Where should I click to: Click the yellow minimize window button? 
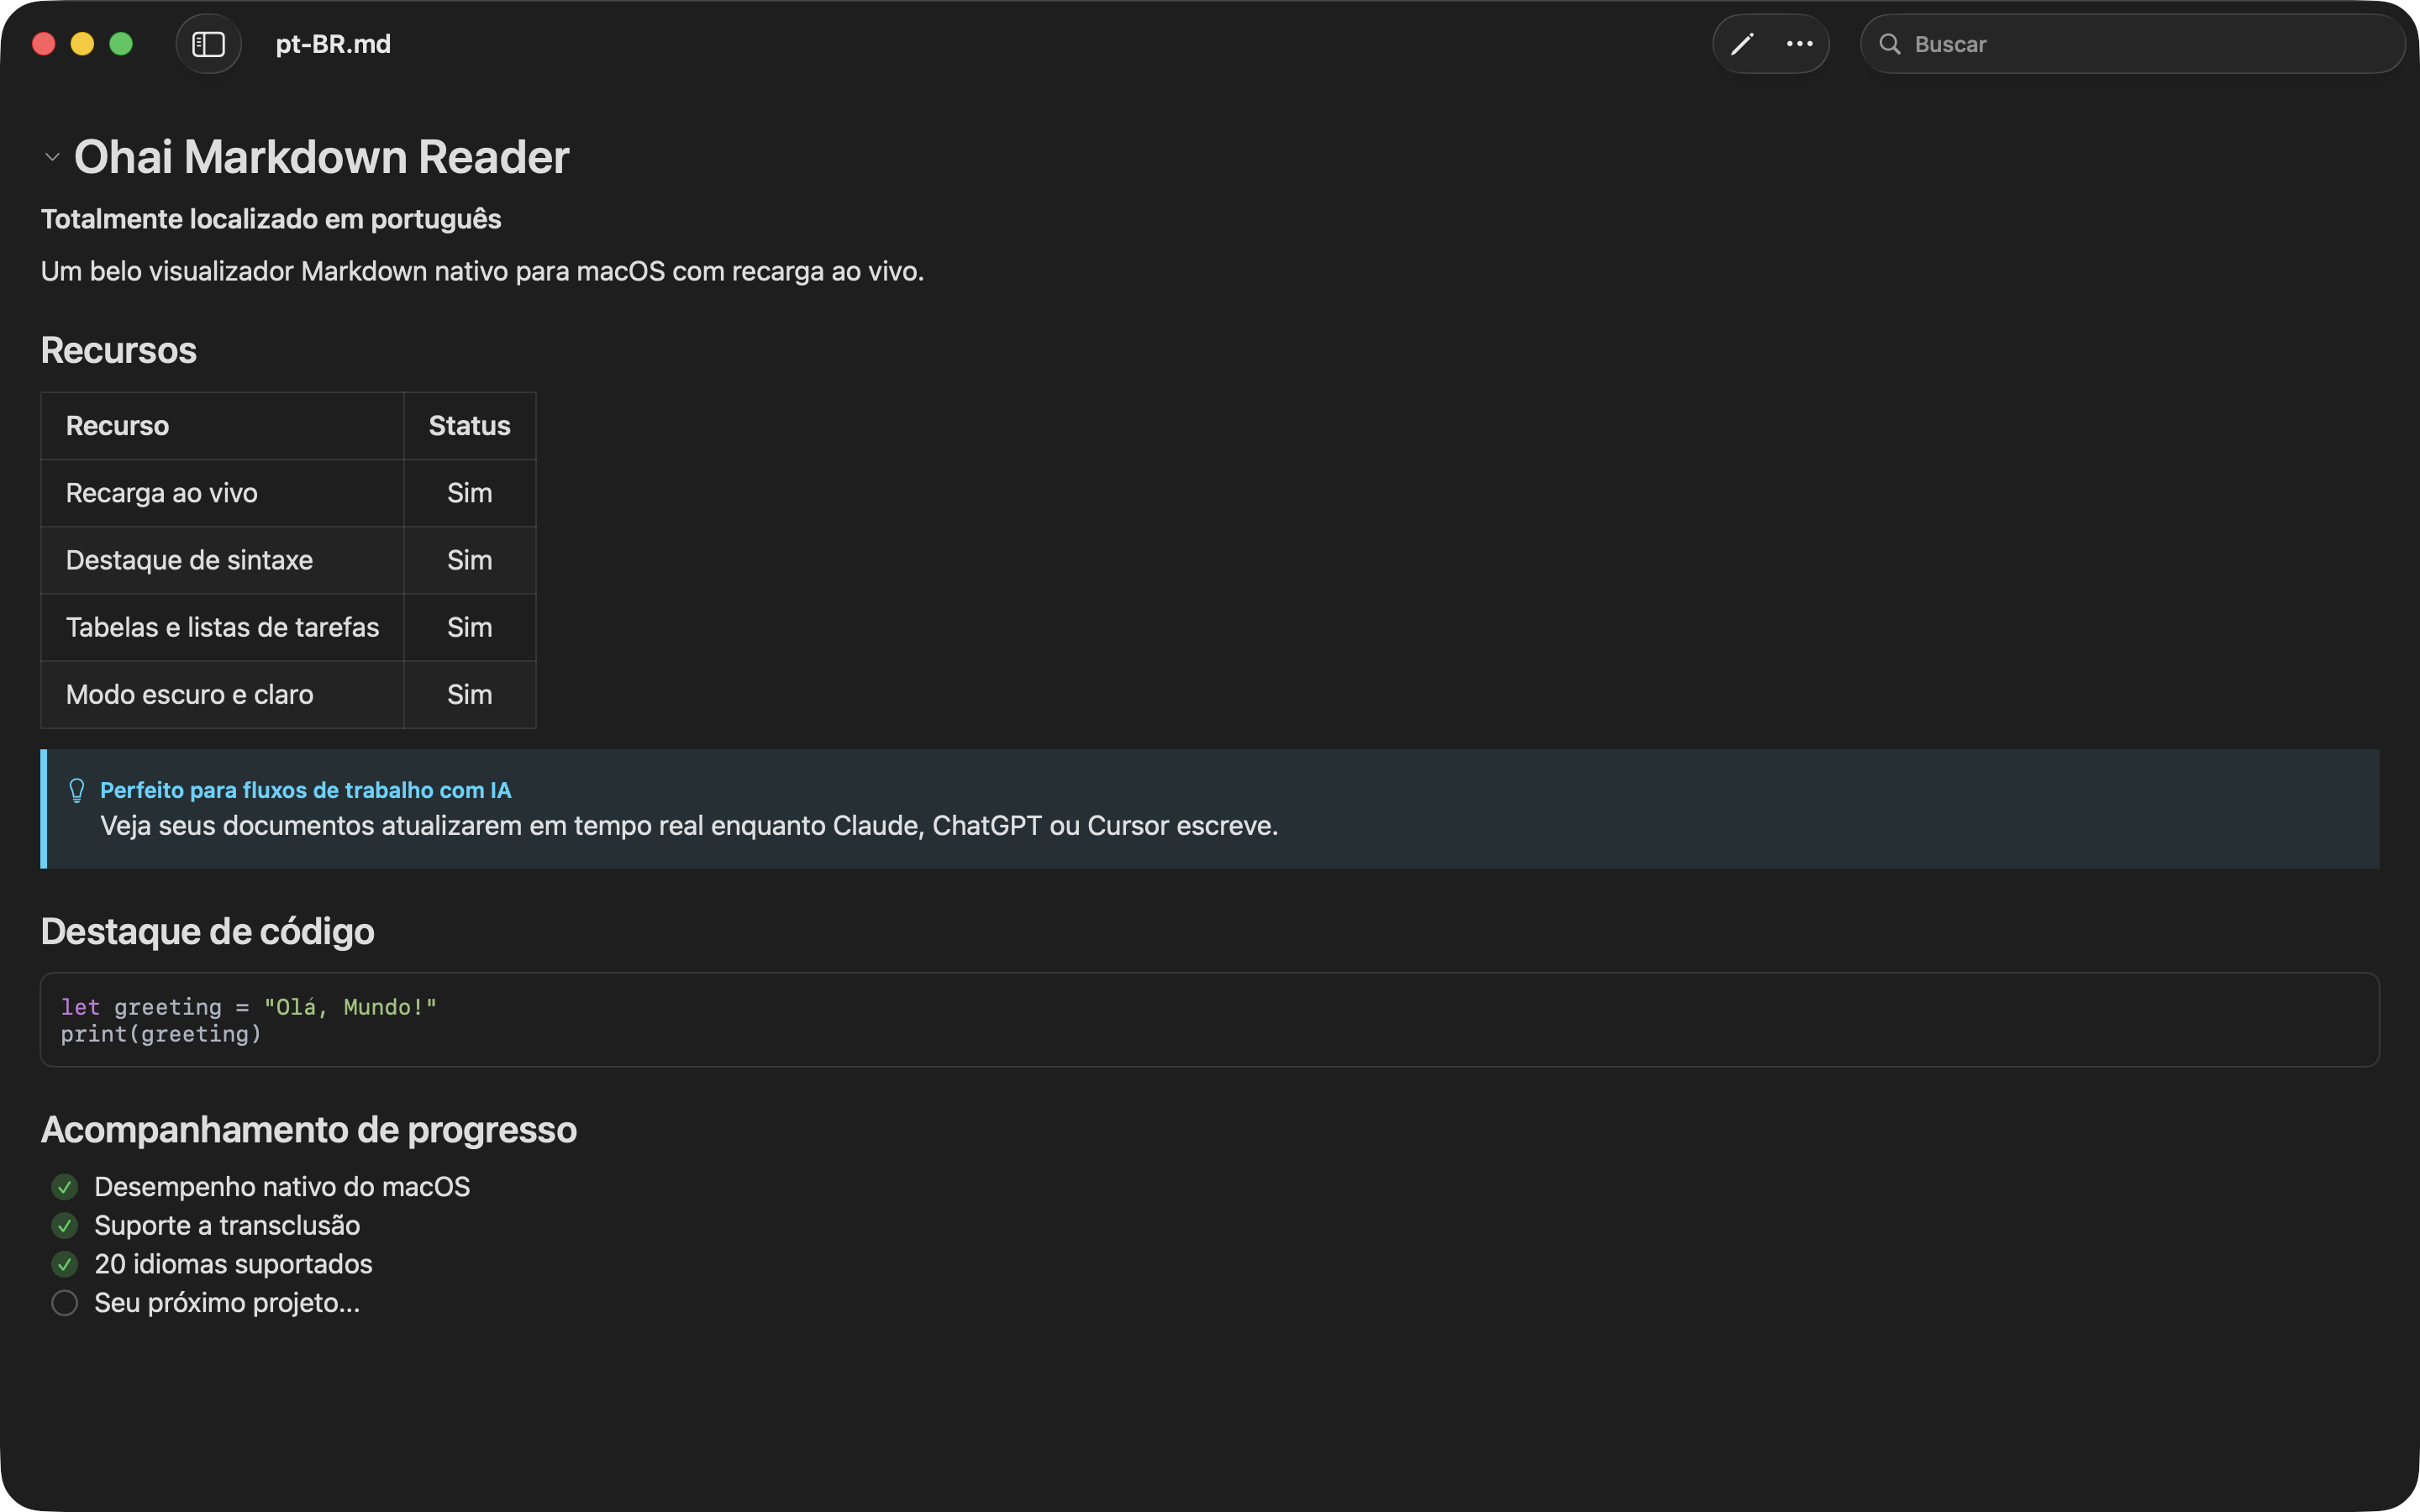82,44
